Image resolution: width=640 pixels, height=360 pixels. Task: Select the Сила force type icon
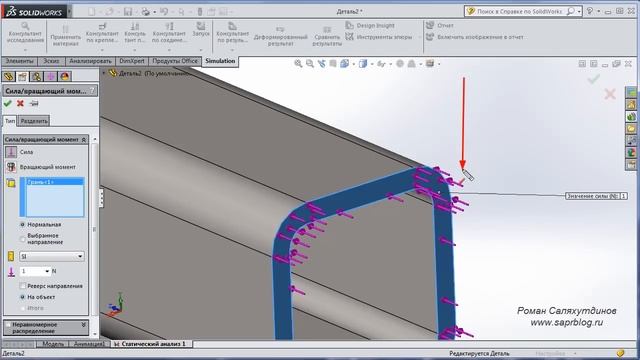(11, 152)
